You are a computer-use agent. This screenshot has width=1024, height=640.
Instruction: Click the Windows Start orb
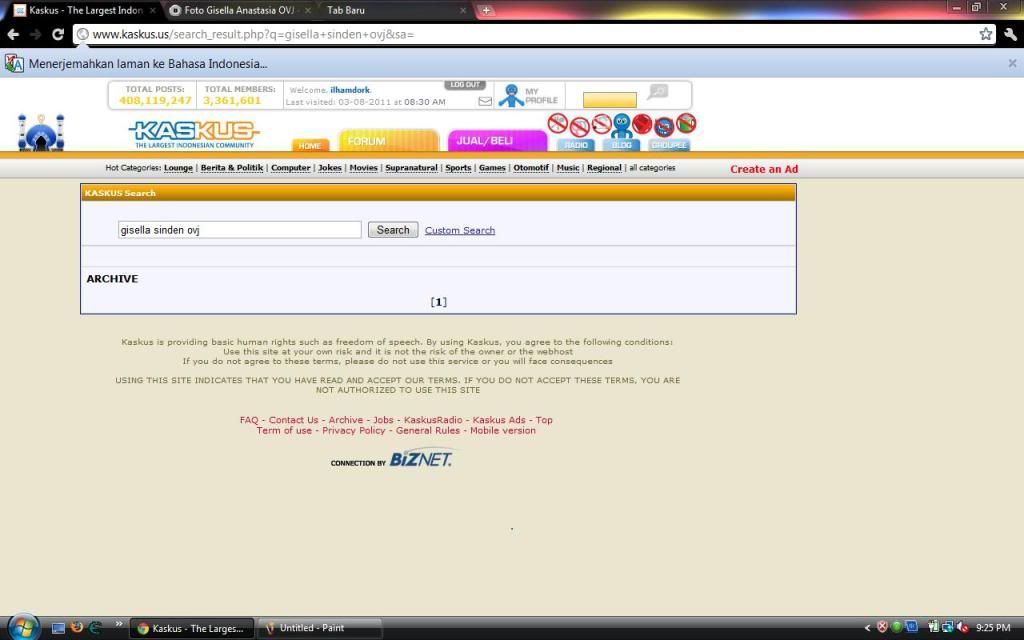(x=22, y=628)
